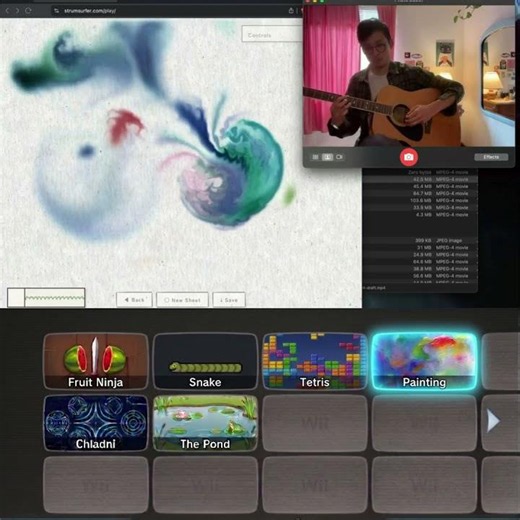Screen dimensions: 520x520
Task: Click the Photo Booth camera preview
Action: pyautogui.click(x=409, y=76)
